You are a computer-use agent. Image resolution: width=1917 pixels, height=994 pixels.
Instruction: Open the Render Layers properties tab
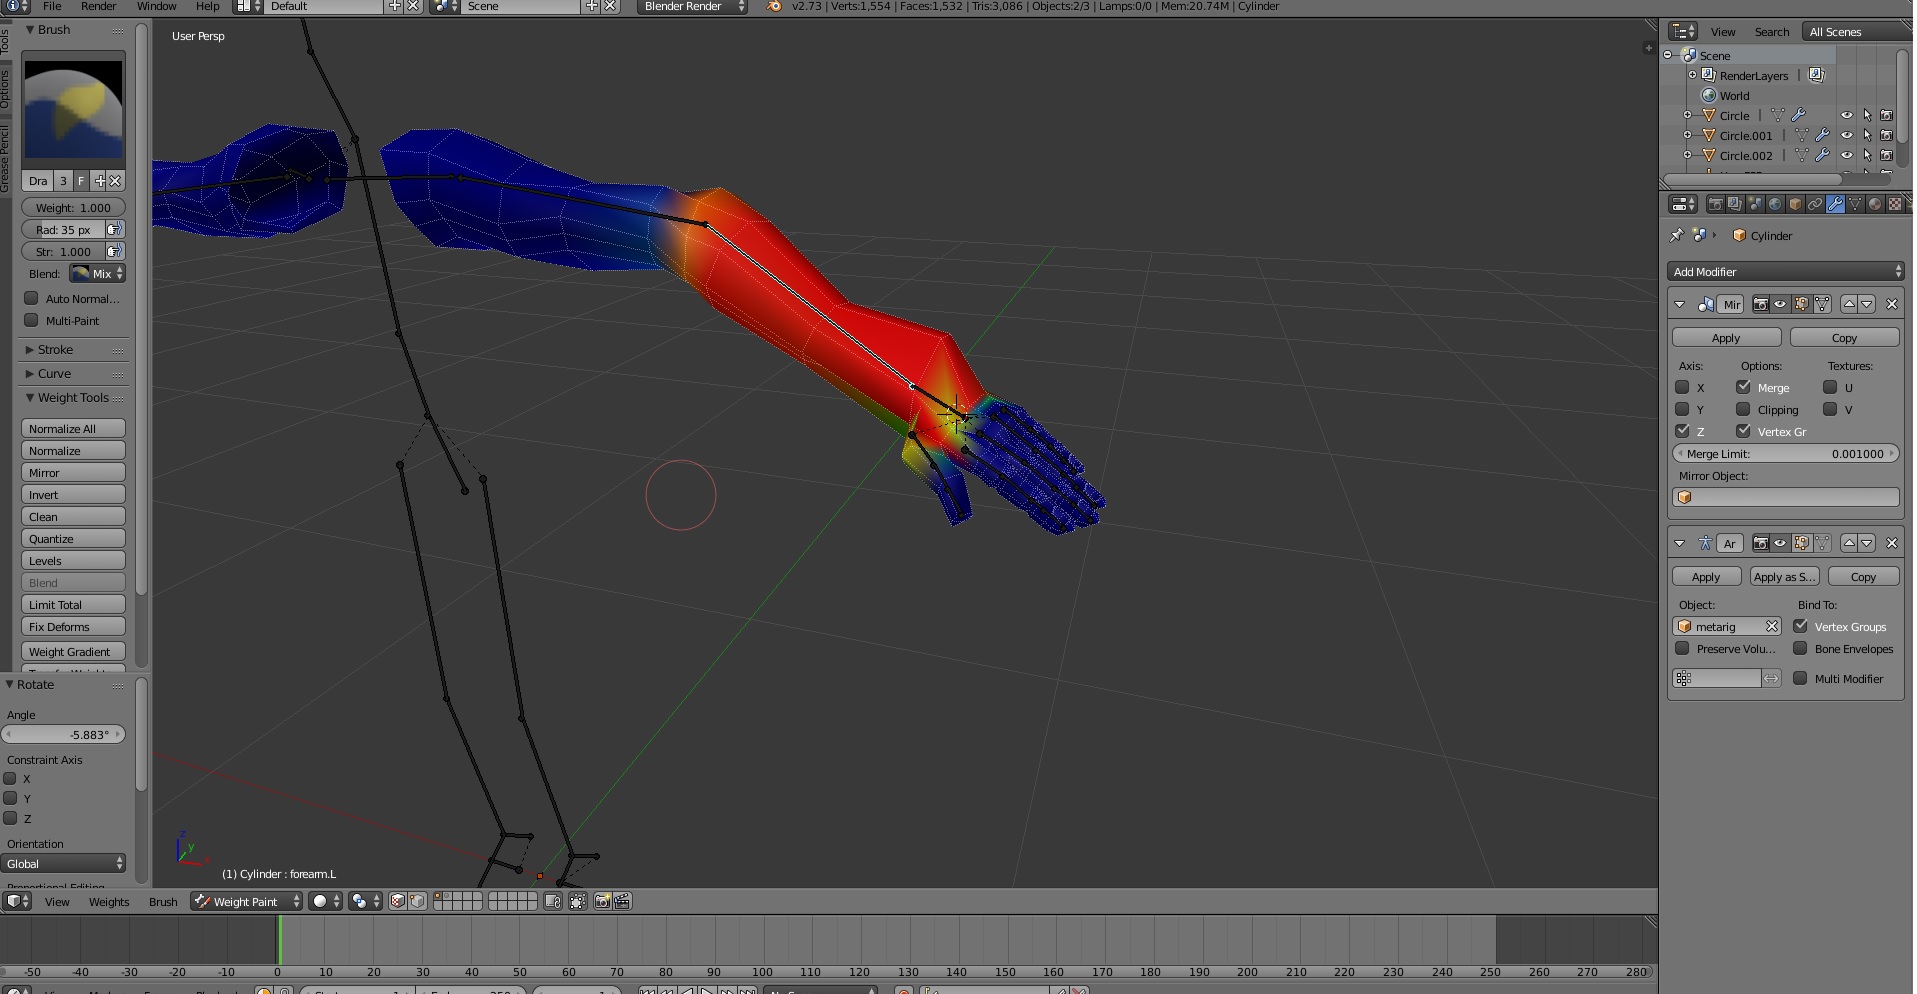click(x=1735, y=204)
